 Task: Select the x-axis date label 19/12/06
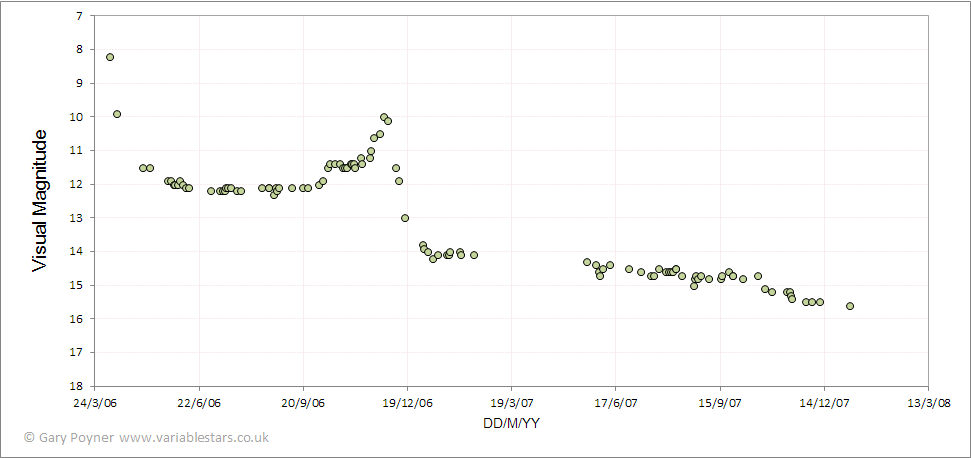[x=407, y=404]
